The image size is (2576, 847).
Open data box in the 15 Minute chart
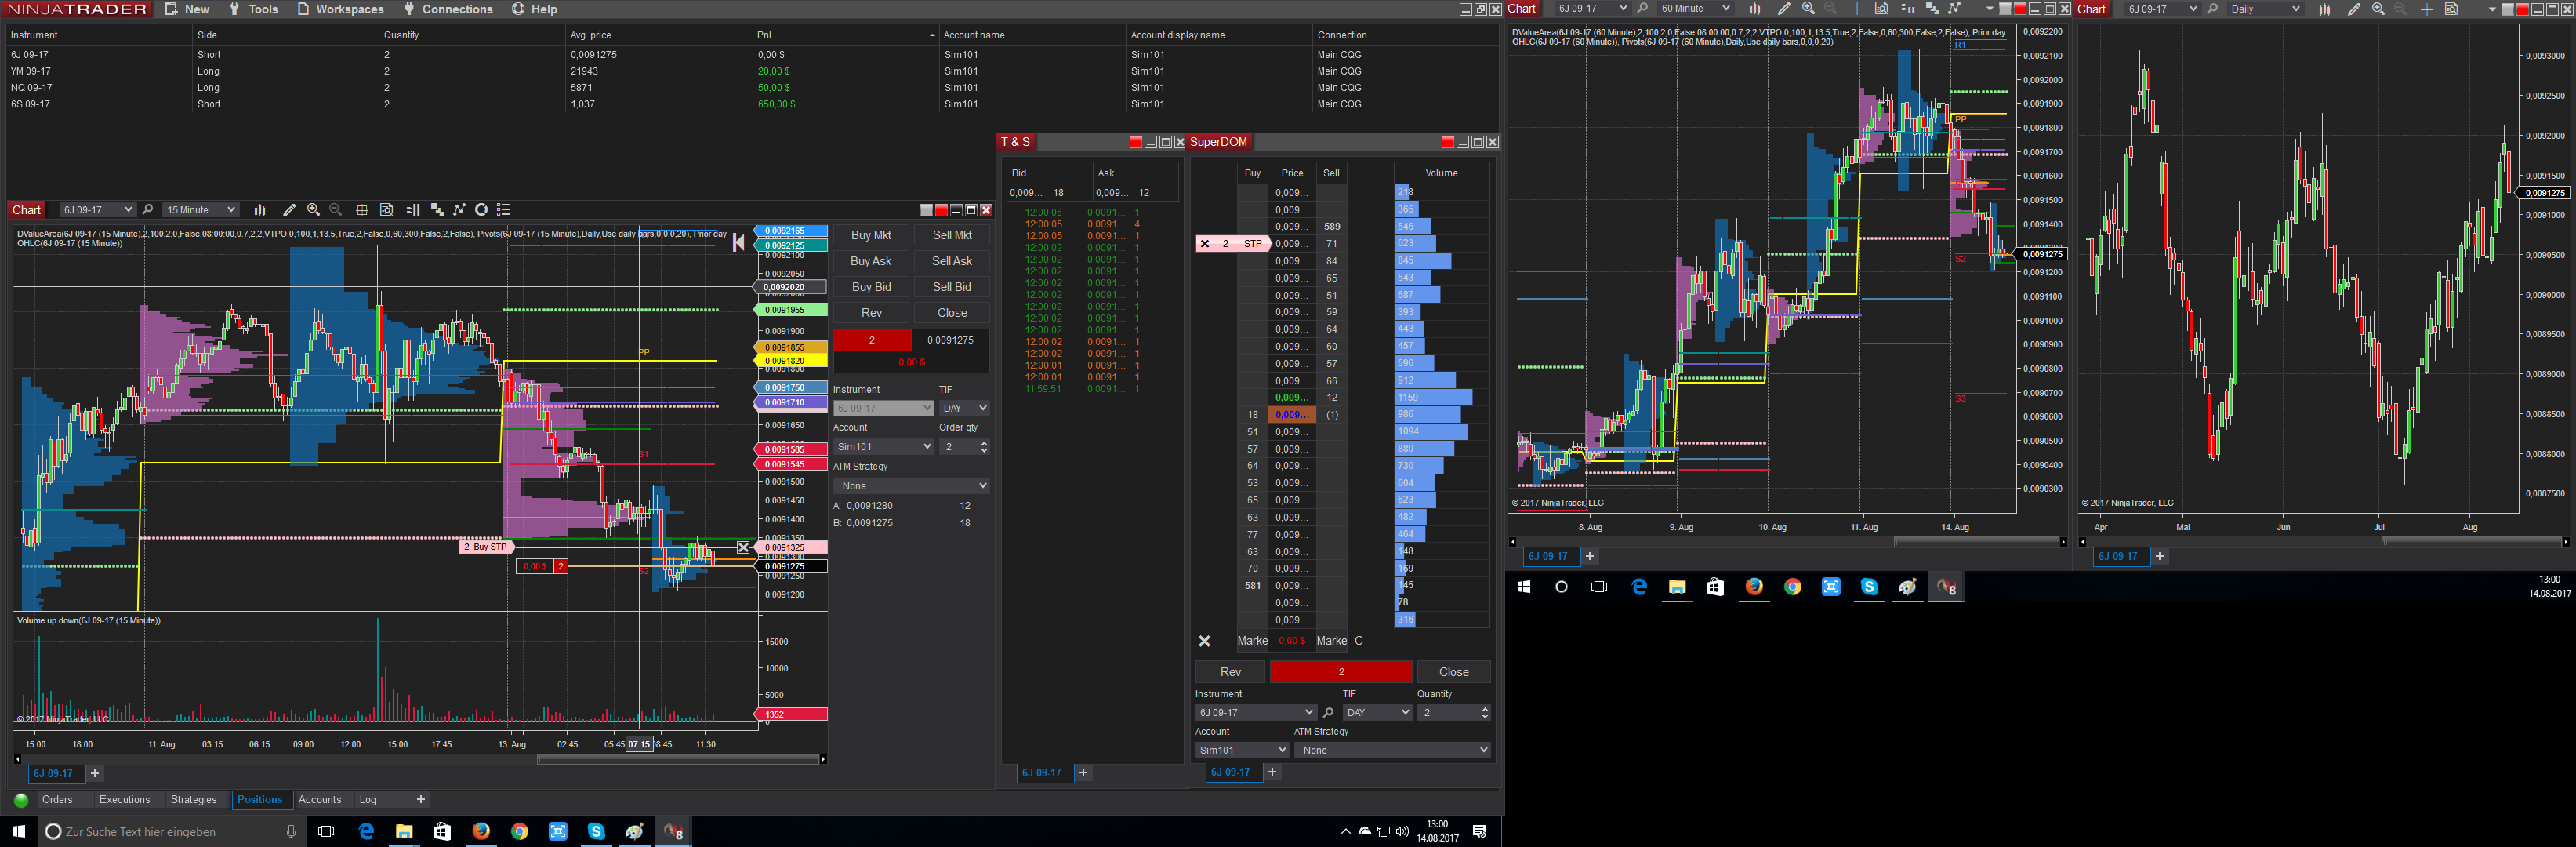click(x=386, y=210)
